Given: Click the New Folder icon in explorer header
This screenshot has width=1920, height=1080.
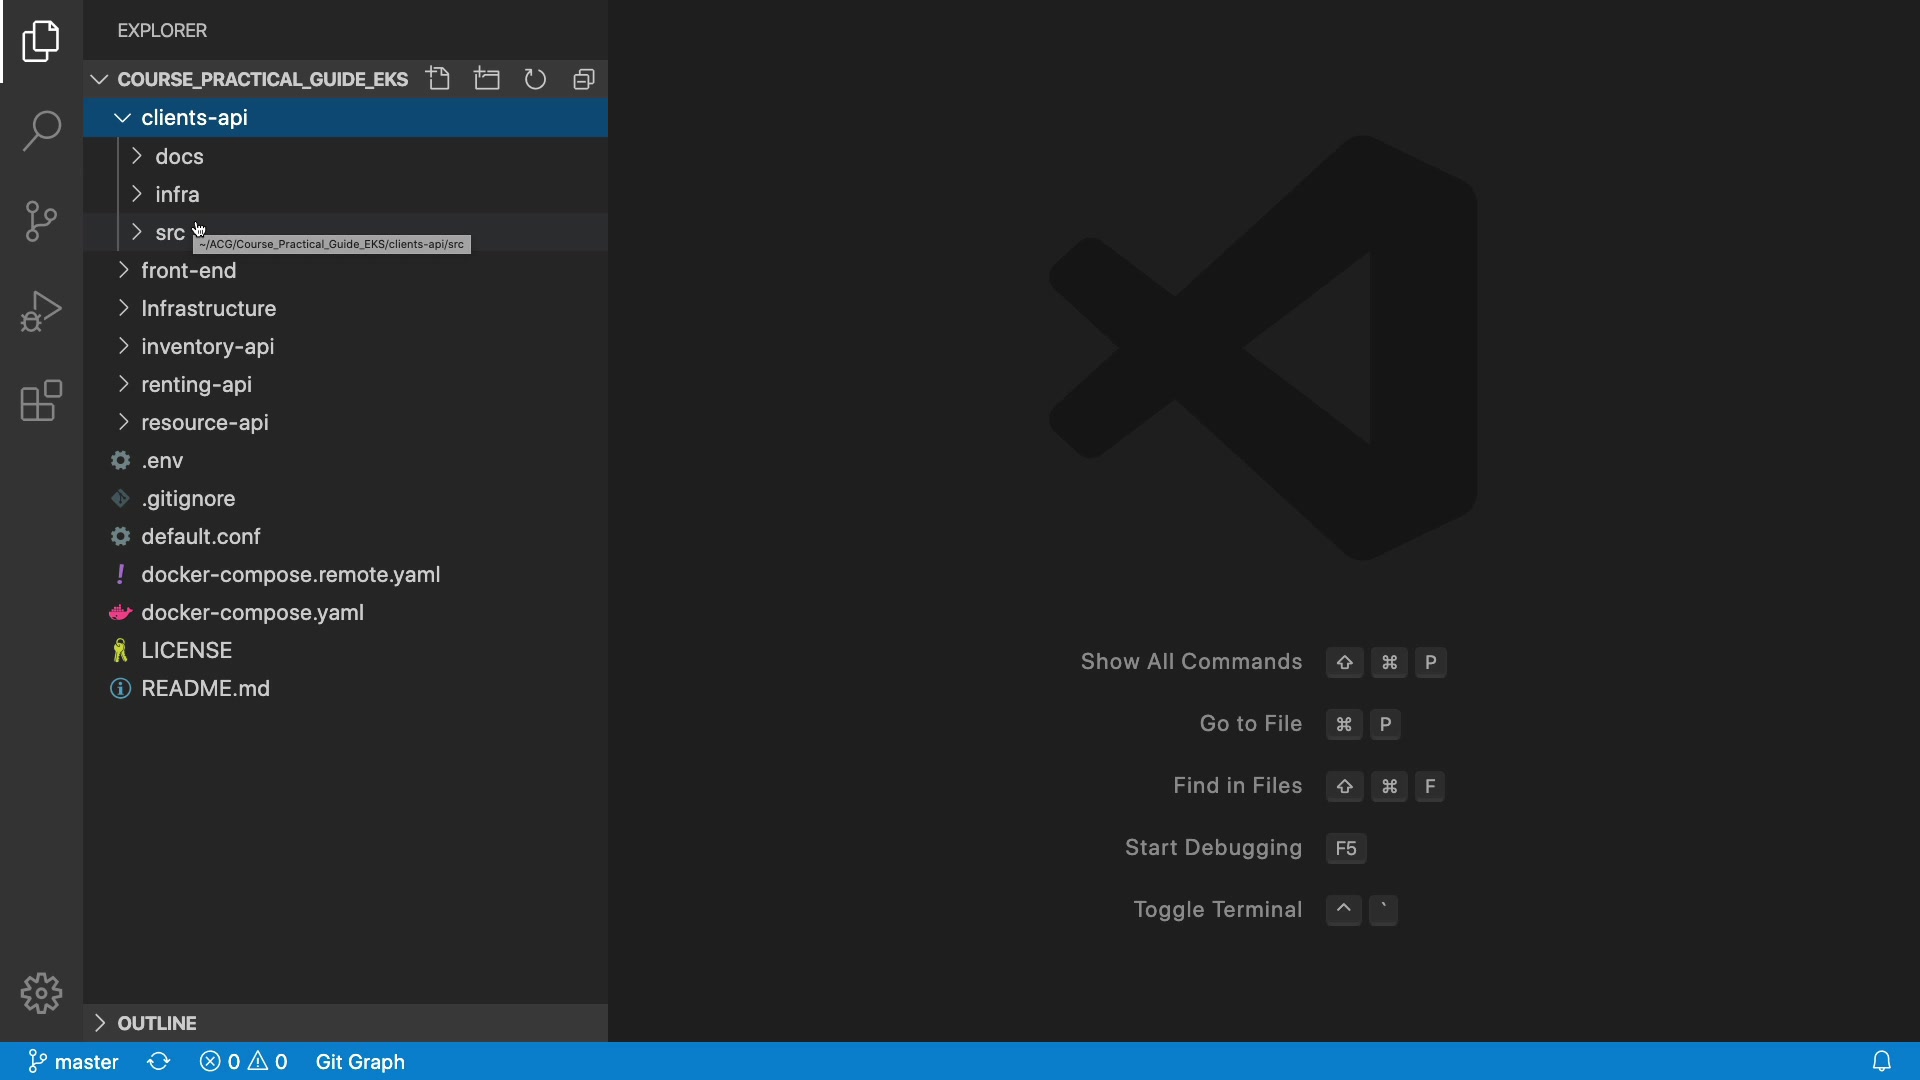Looking at the screenshot, I should pyautogui.click(x=487, y=79).
